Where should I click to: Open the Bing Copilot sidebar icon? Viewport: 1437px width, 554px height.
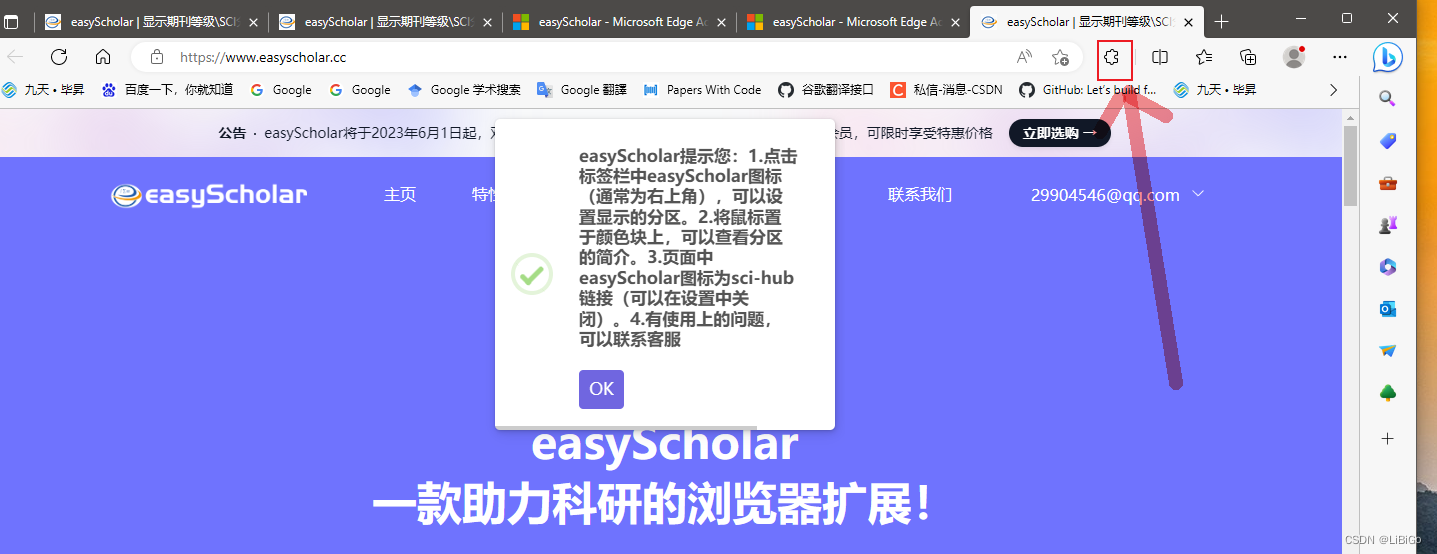click(x=1387, y=58)
